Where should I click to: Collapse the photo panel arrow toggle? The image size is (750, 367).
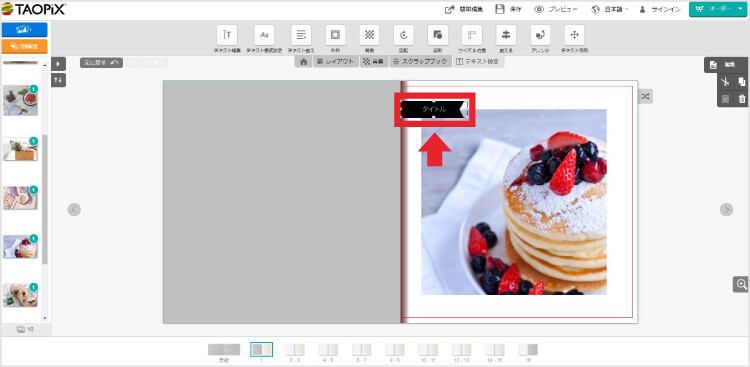[x=58, y=64]
